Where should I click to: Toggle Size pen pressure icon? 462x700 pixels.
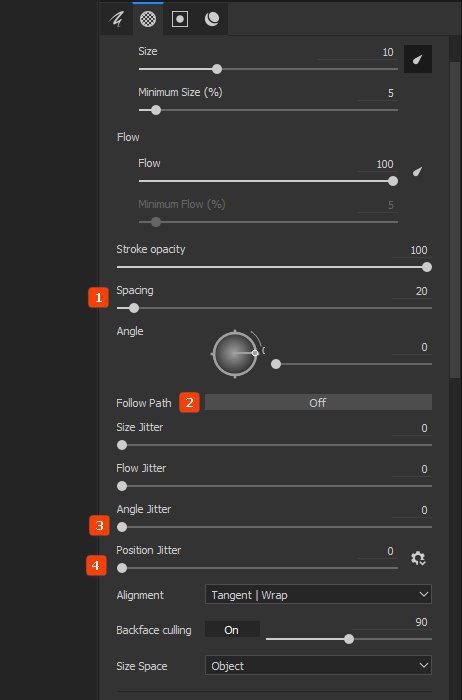[418, 59]
